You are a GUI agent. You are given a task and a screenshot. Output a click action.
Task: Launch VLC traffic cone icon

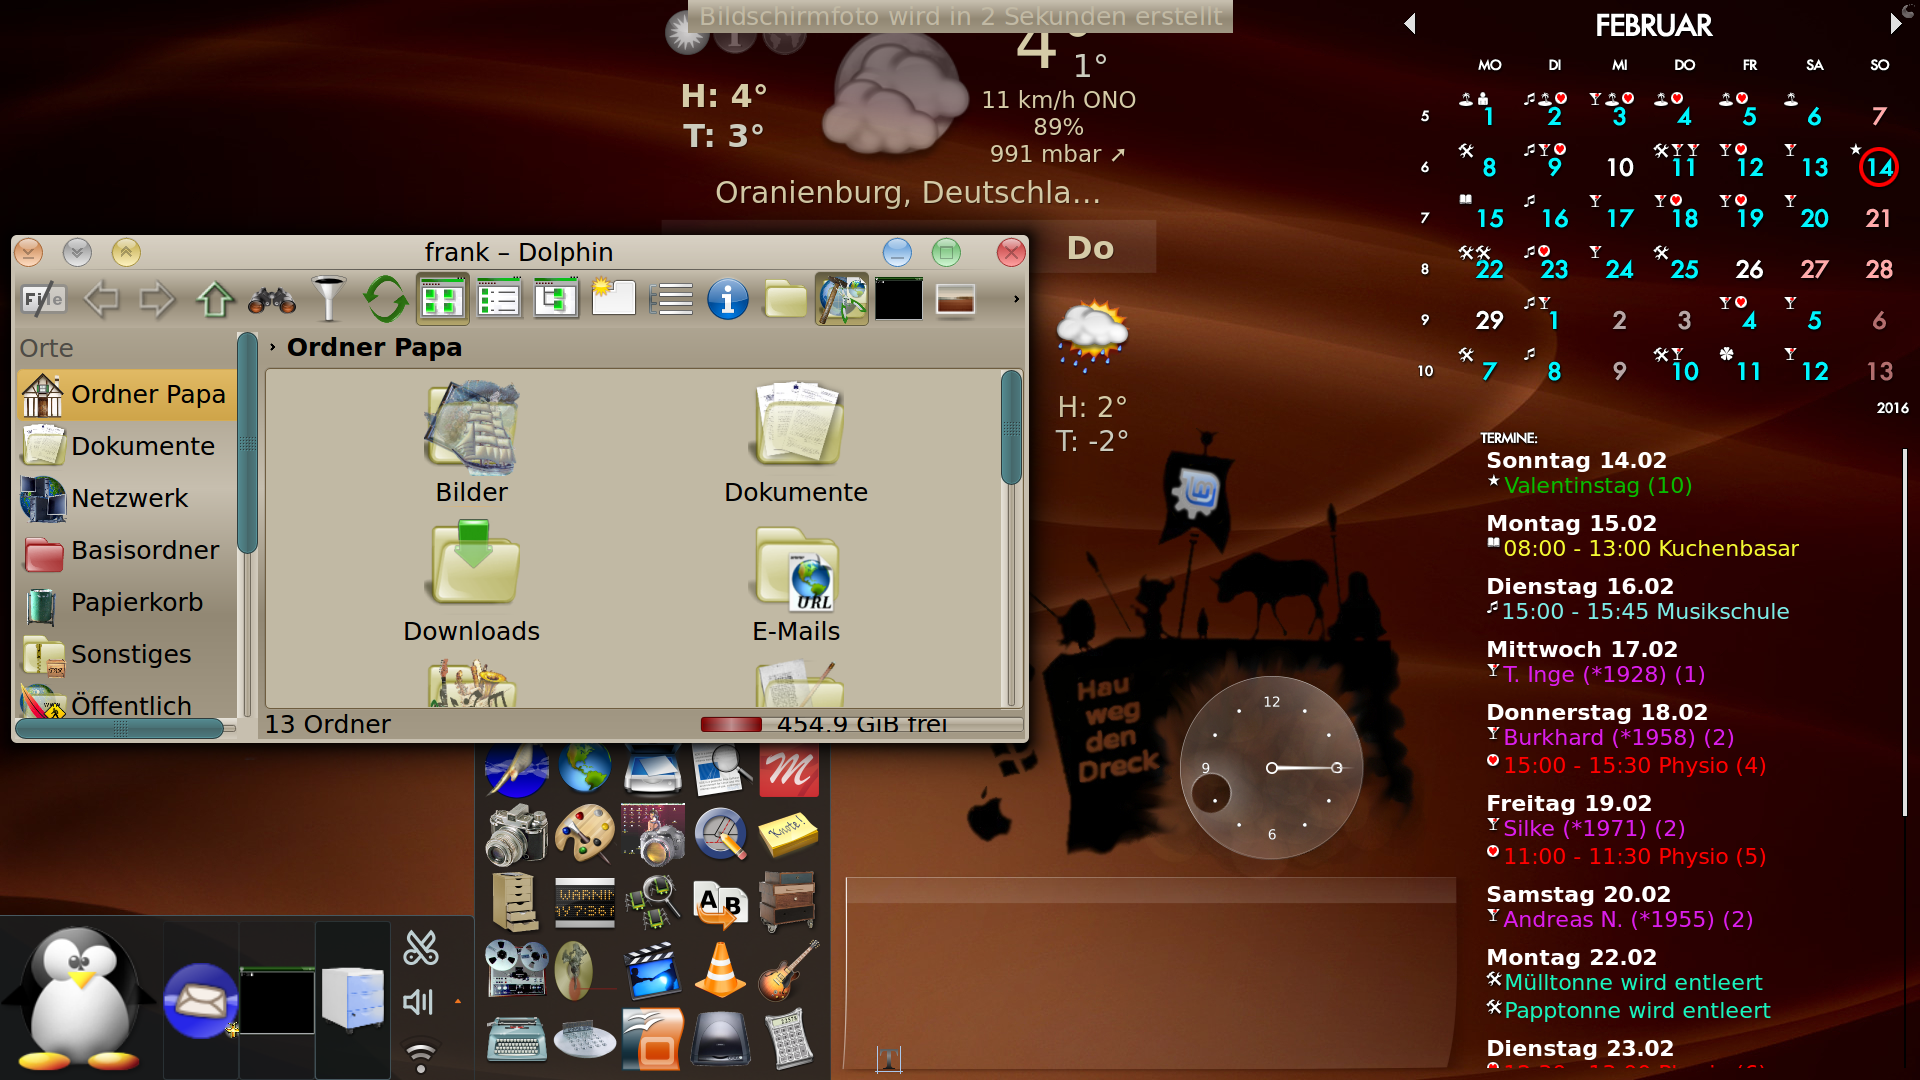click(x=720, y=969)
